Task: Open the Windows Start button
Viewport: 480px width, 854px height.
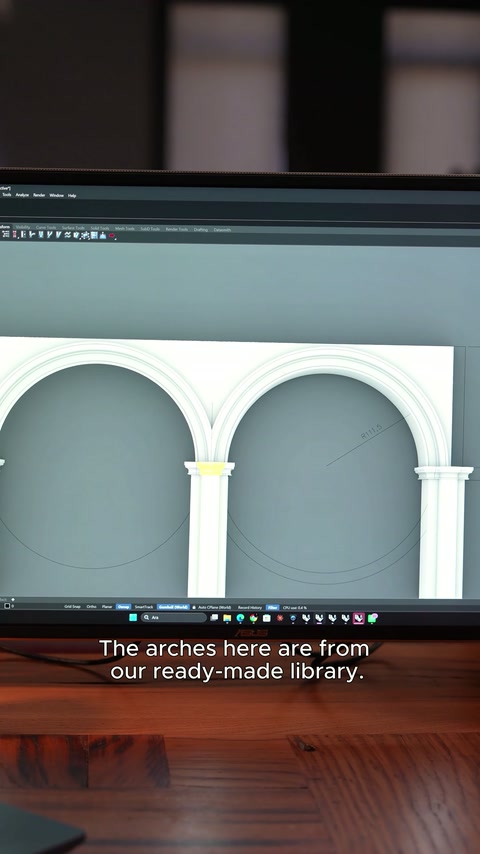Action: pyautogui.click(x=133, y=618)
